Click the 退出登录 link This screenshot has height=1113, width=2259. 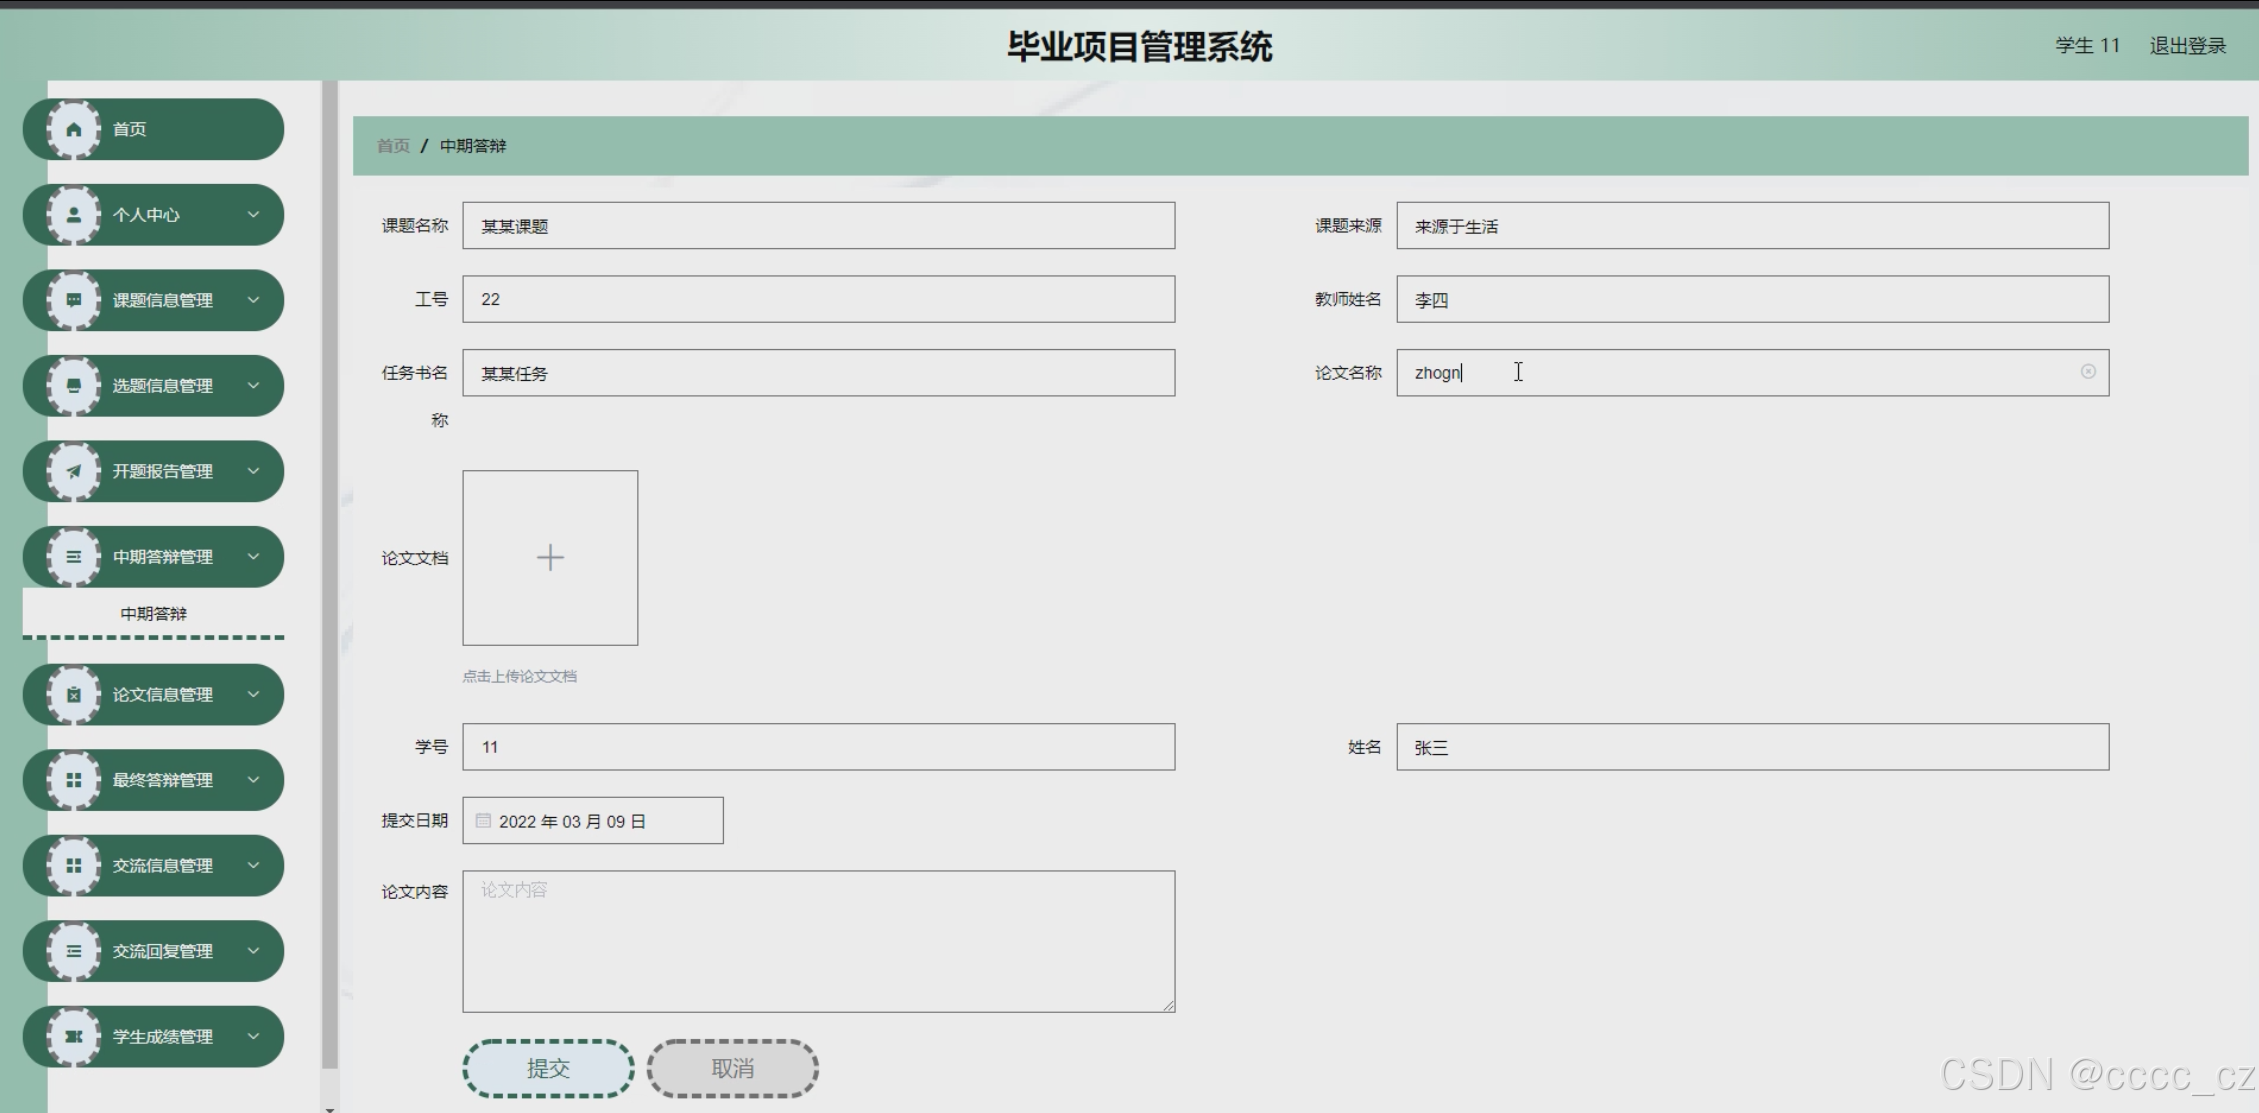pyautogui.click(x=2187, y=46)
